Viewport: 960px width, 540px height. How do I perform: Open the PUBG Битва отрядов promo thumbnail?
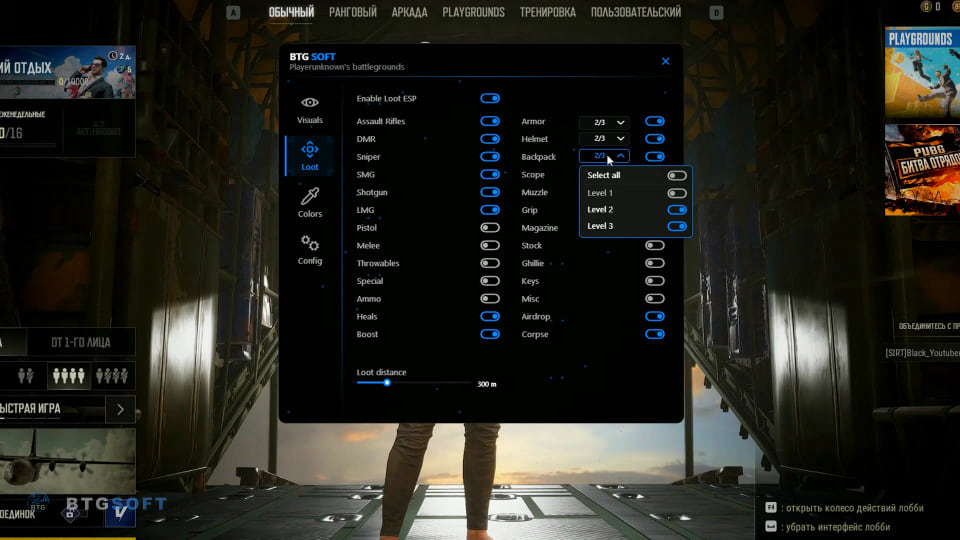[x=922, y=170]
